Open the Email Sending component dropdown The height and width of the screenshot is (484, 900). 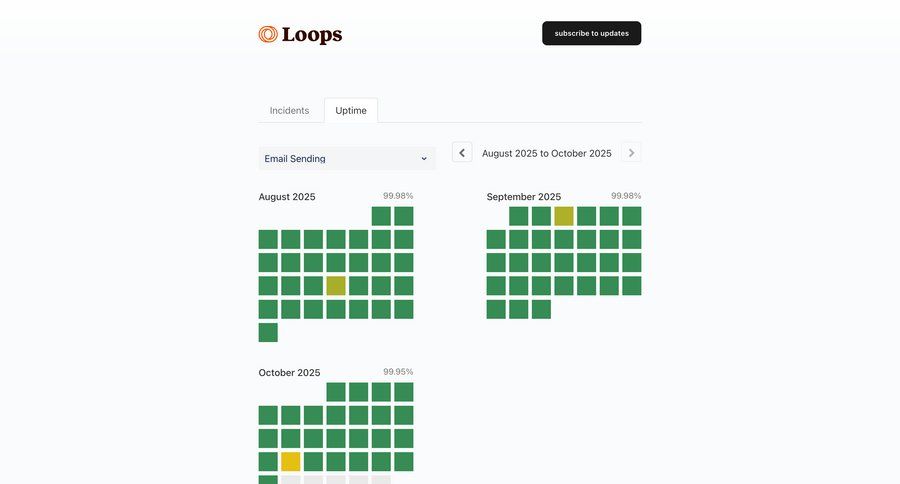pos(346,158)
